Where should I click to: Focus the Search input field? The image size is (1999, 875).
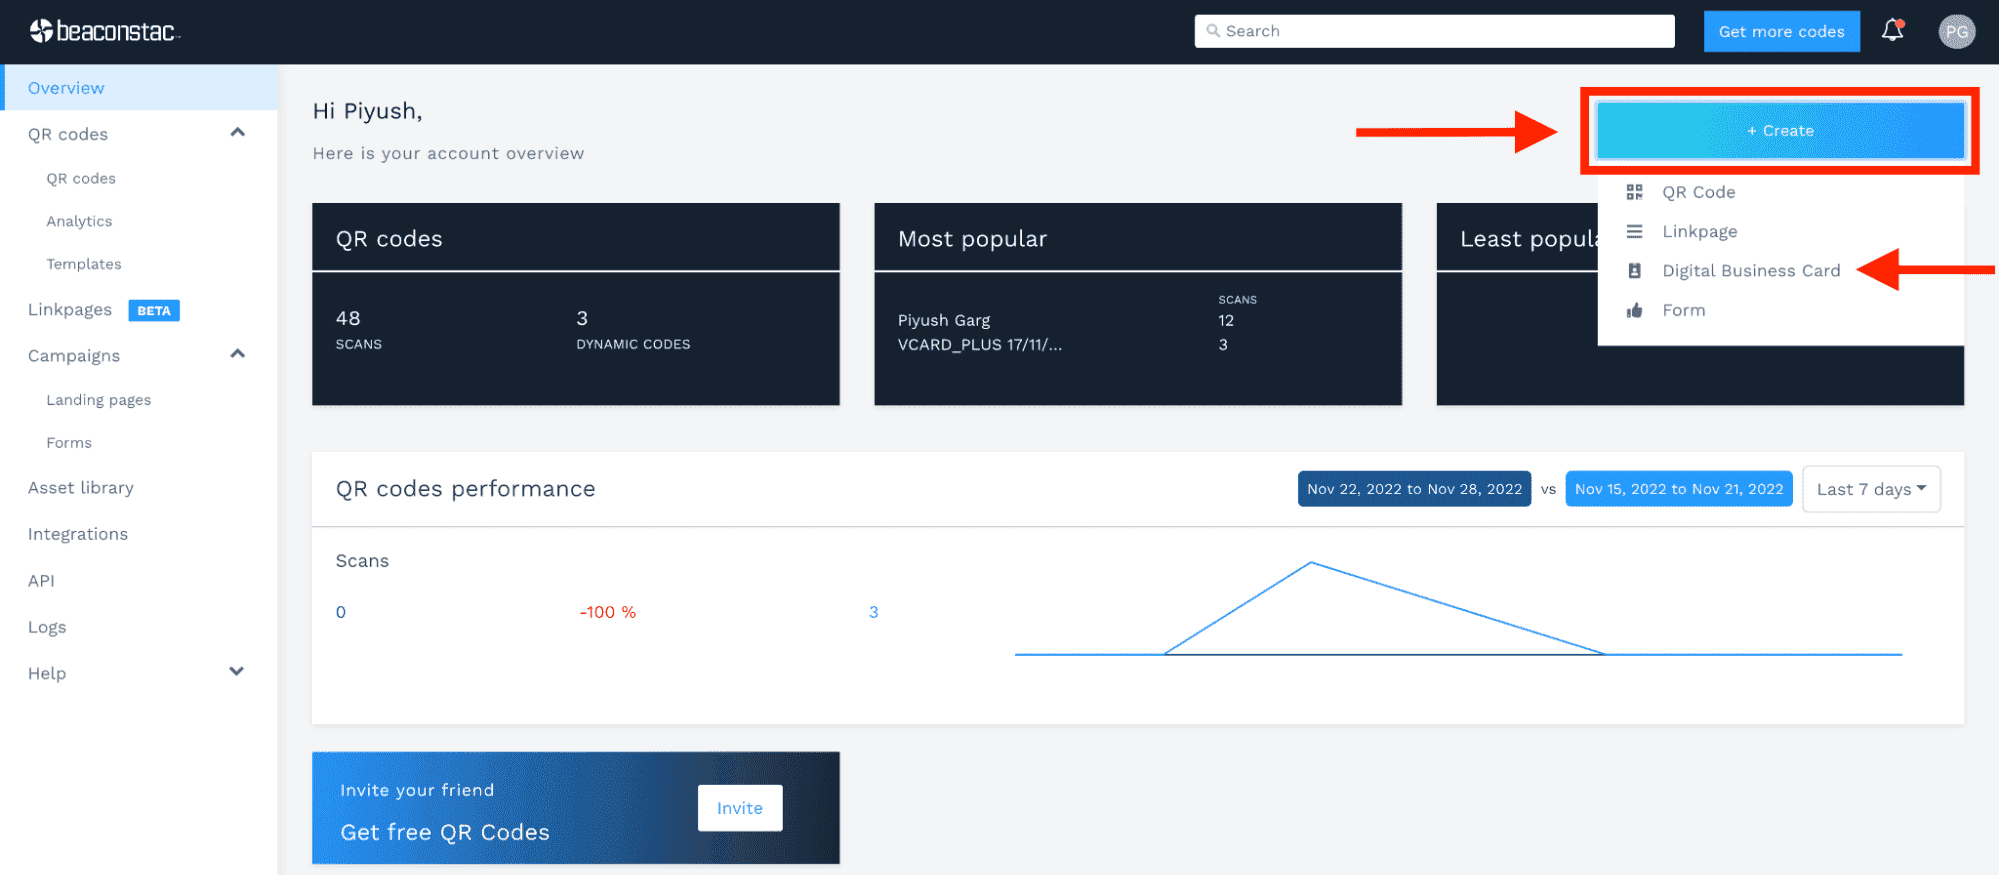point(1434,31)
